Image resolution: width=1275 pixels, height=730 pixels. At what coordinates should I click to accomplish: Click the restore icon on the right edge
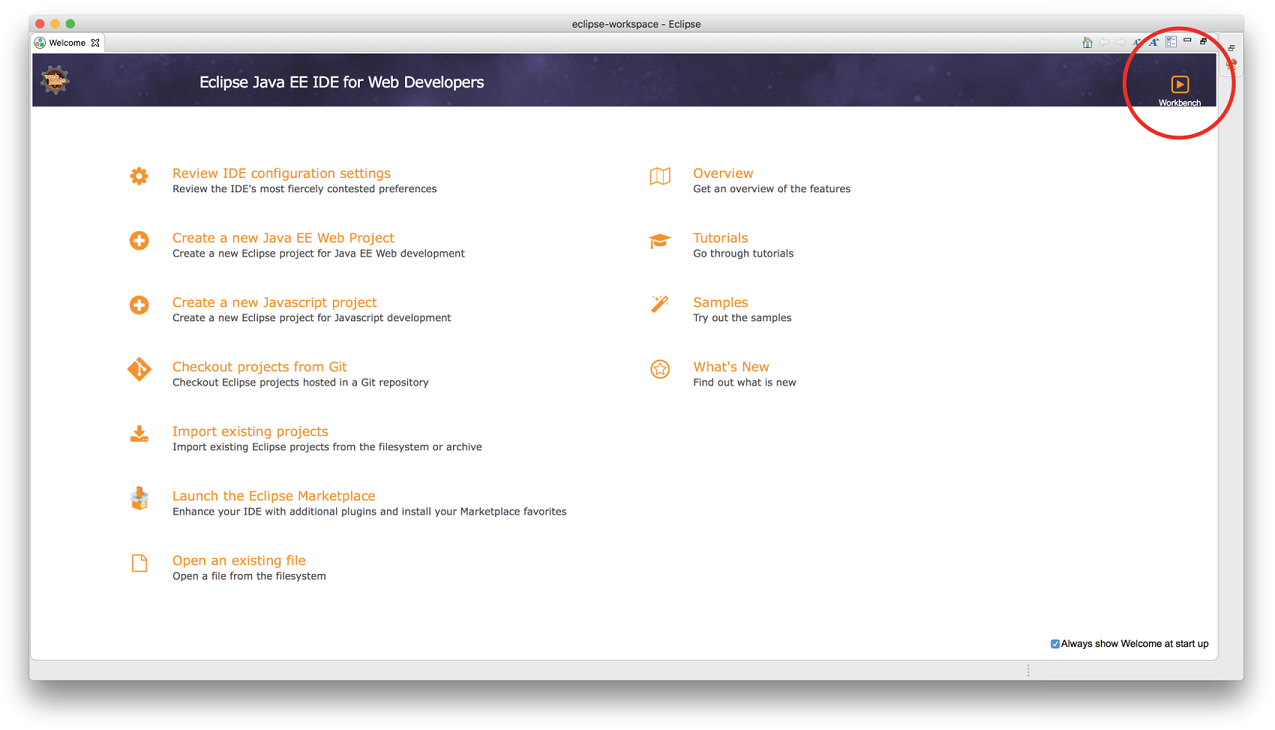coord(1231,47)
